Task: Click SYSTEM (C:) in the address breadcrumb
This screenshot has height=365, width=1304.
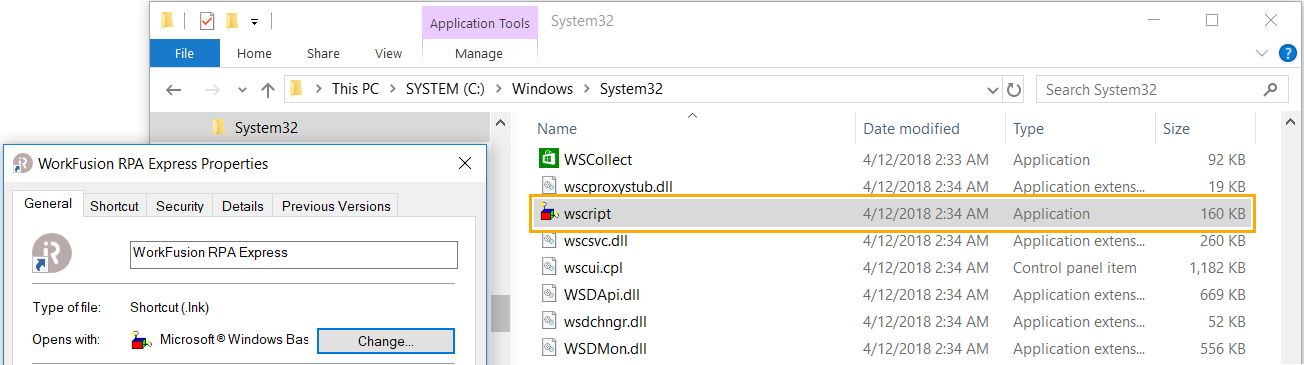Action: [445, 89]
